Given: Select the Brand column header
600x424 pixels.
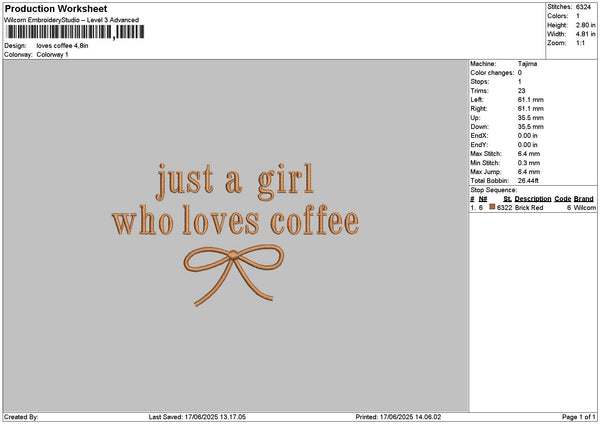Looking at the screenshot, I should (x=584, y=200).
